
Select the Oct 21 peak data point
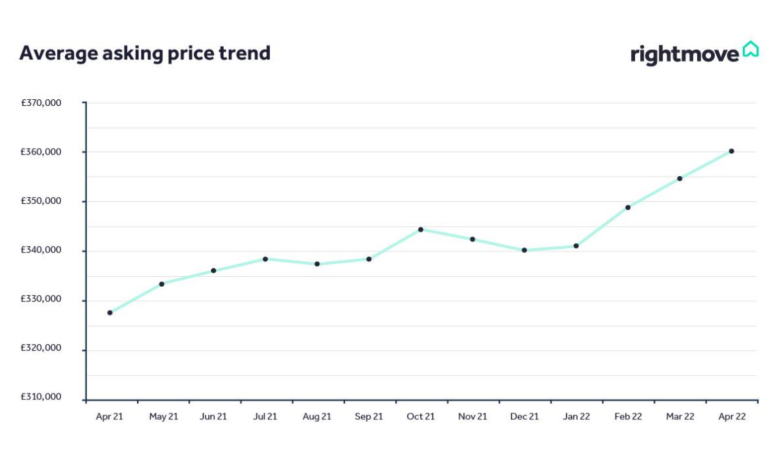(x=421, y=229)
